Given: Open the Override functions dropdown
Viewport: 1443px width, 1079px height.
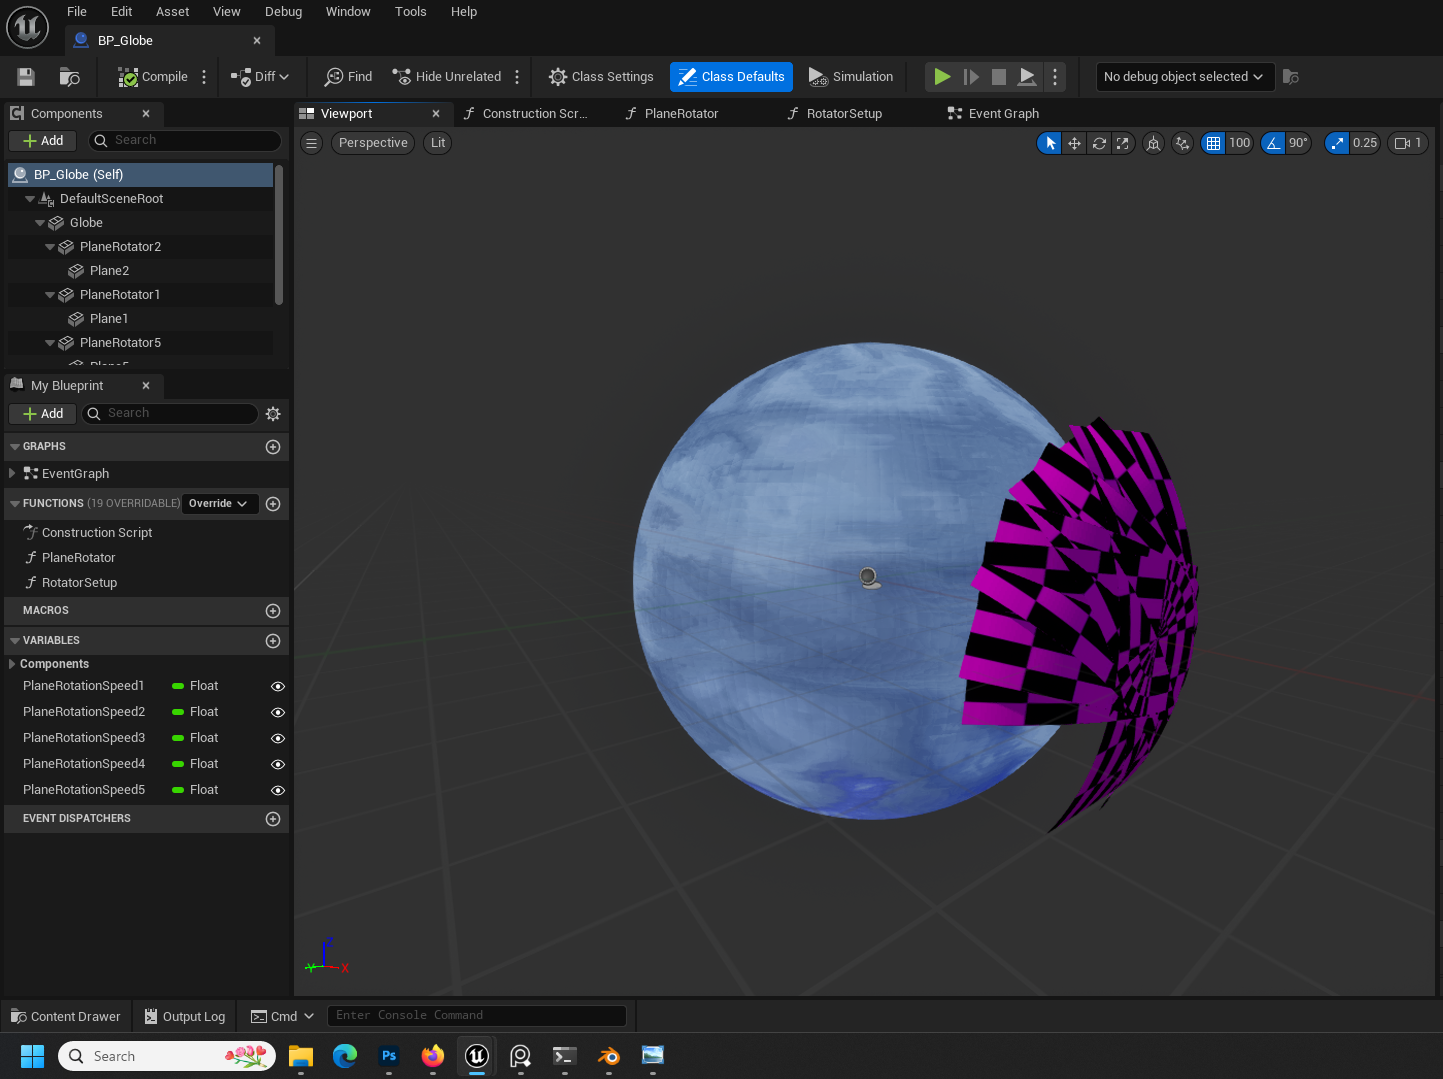Looking at the screenshot, I should pyautogui.click(x=219, y=504).
